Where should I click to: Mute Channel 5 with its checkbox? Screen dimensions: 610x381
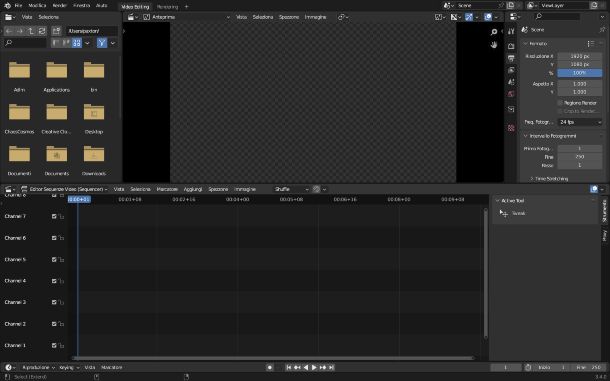point(54,260)
